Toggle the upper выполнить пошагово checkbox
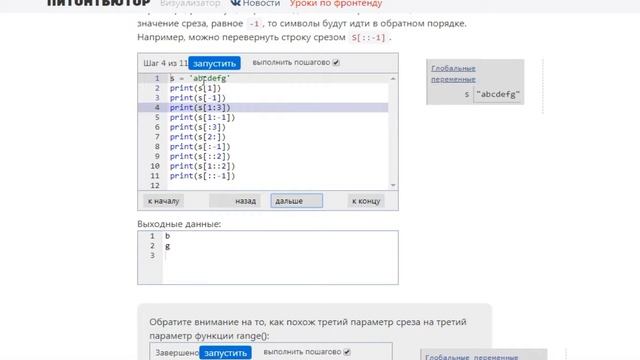Viewport: 640px width, 360px height. point(336,62)
